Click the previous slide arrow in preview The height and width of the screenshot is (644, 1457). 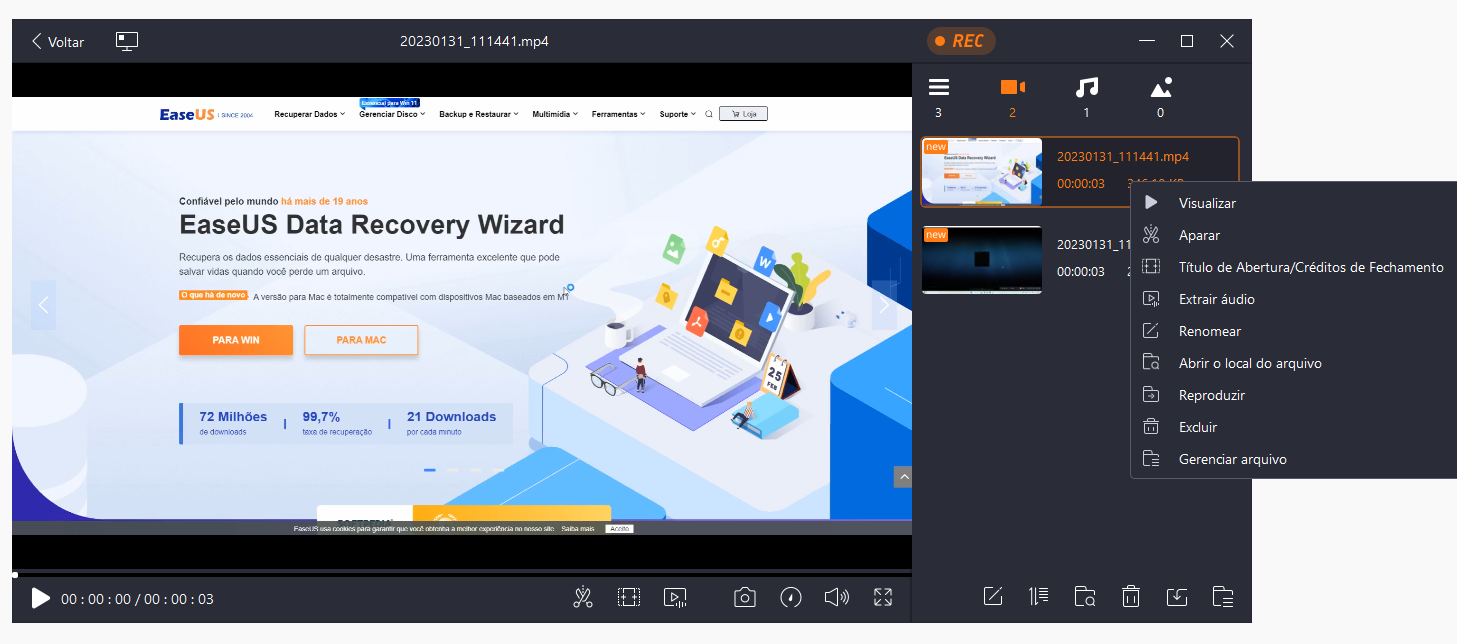pos(43,305)
